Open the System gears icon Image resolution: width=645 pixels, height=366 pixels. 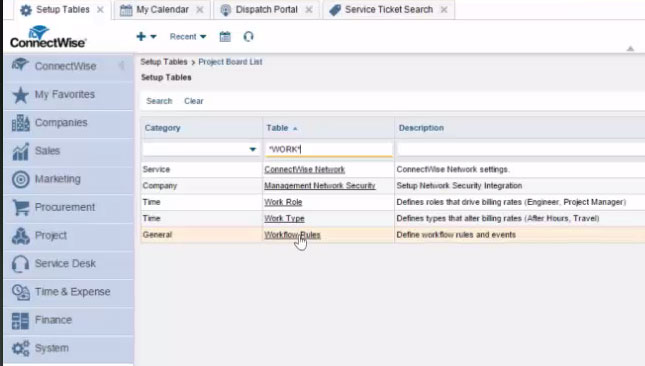click(21, 348)
